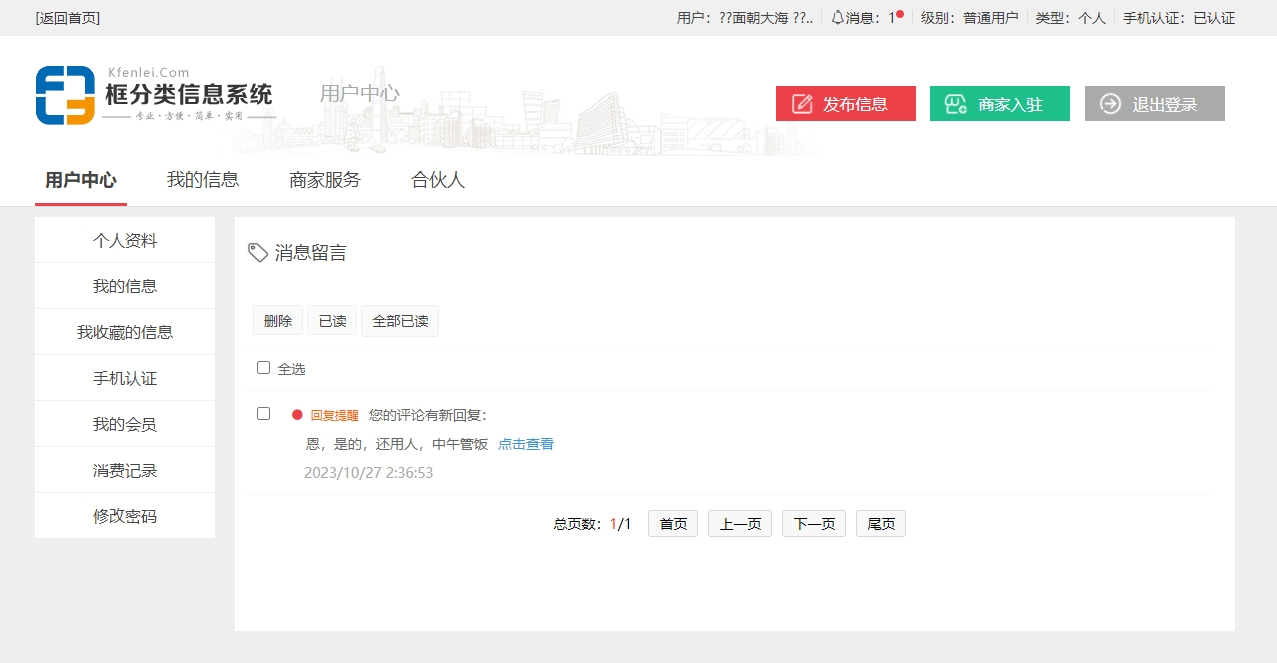Image resolution: width=1277 pixels, height=663 pixels.
Task: Click the notification bell icon
Action: tap(837, 18)
